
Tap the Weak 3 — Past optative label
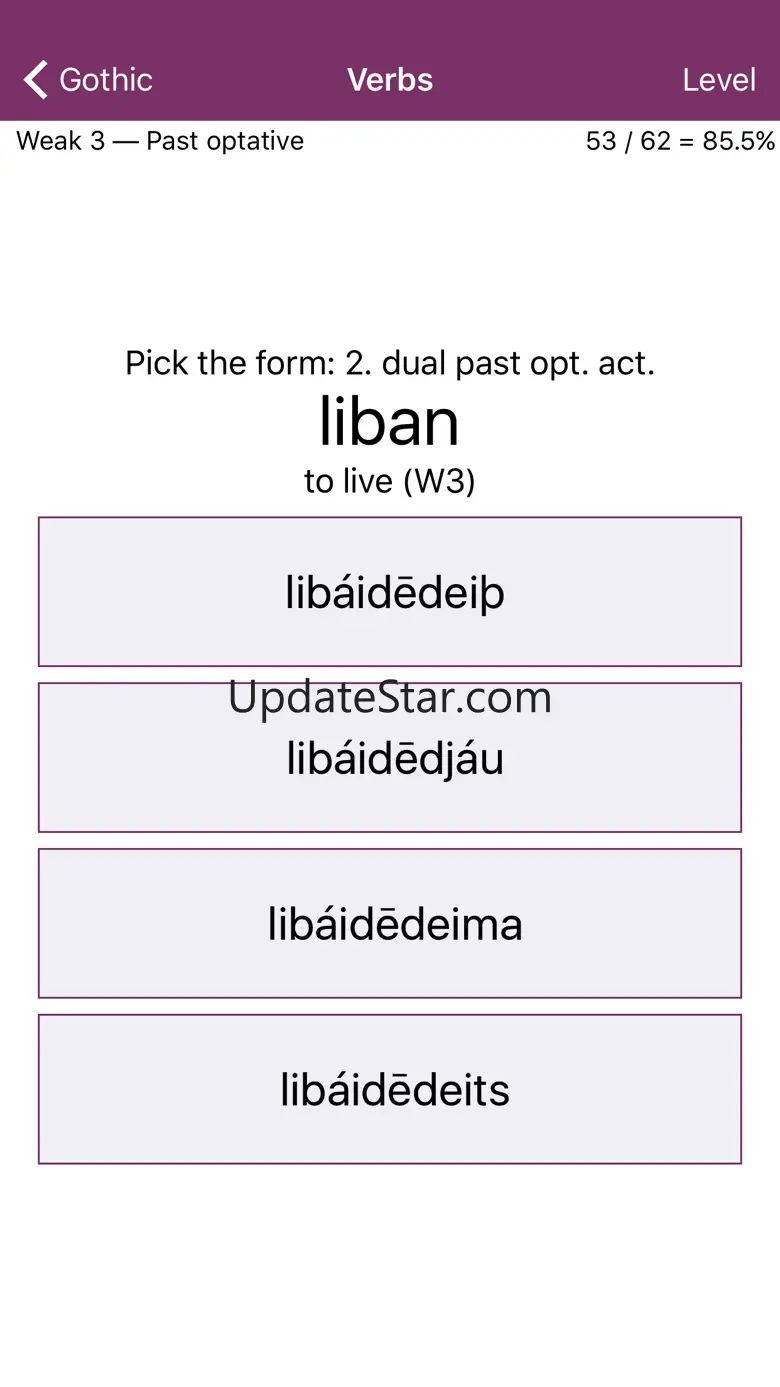coord(160,141)
